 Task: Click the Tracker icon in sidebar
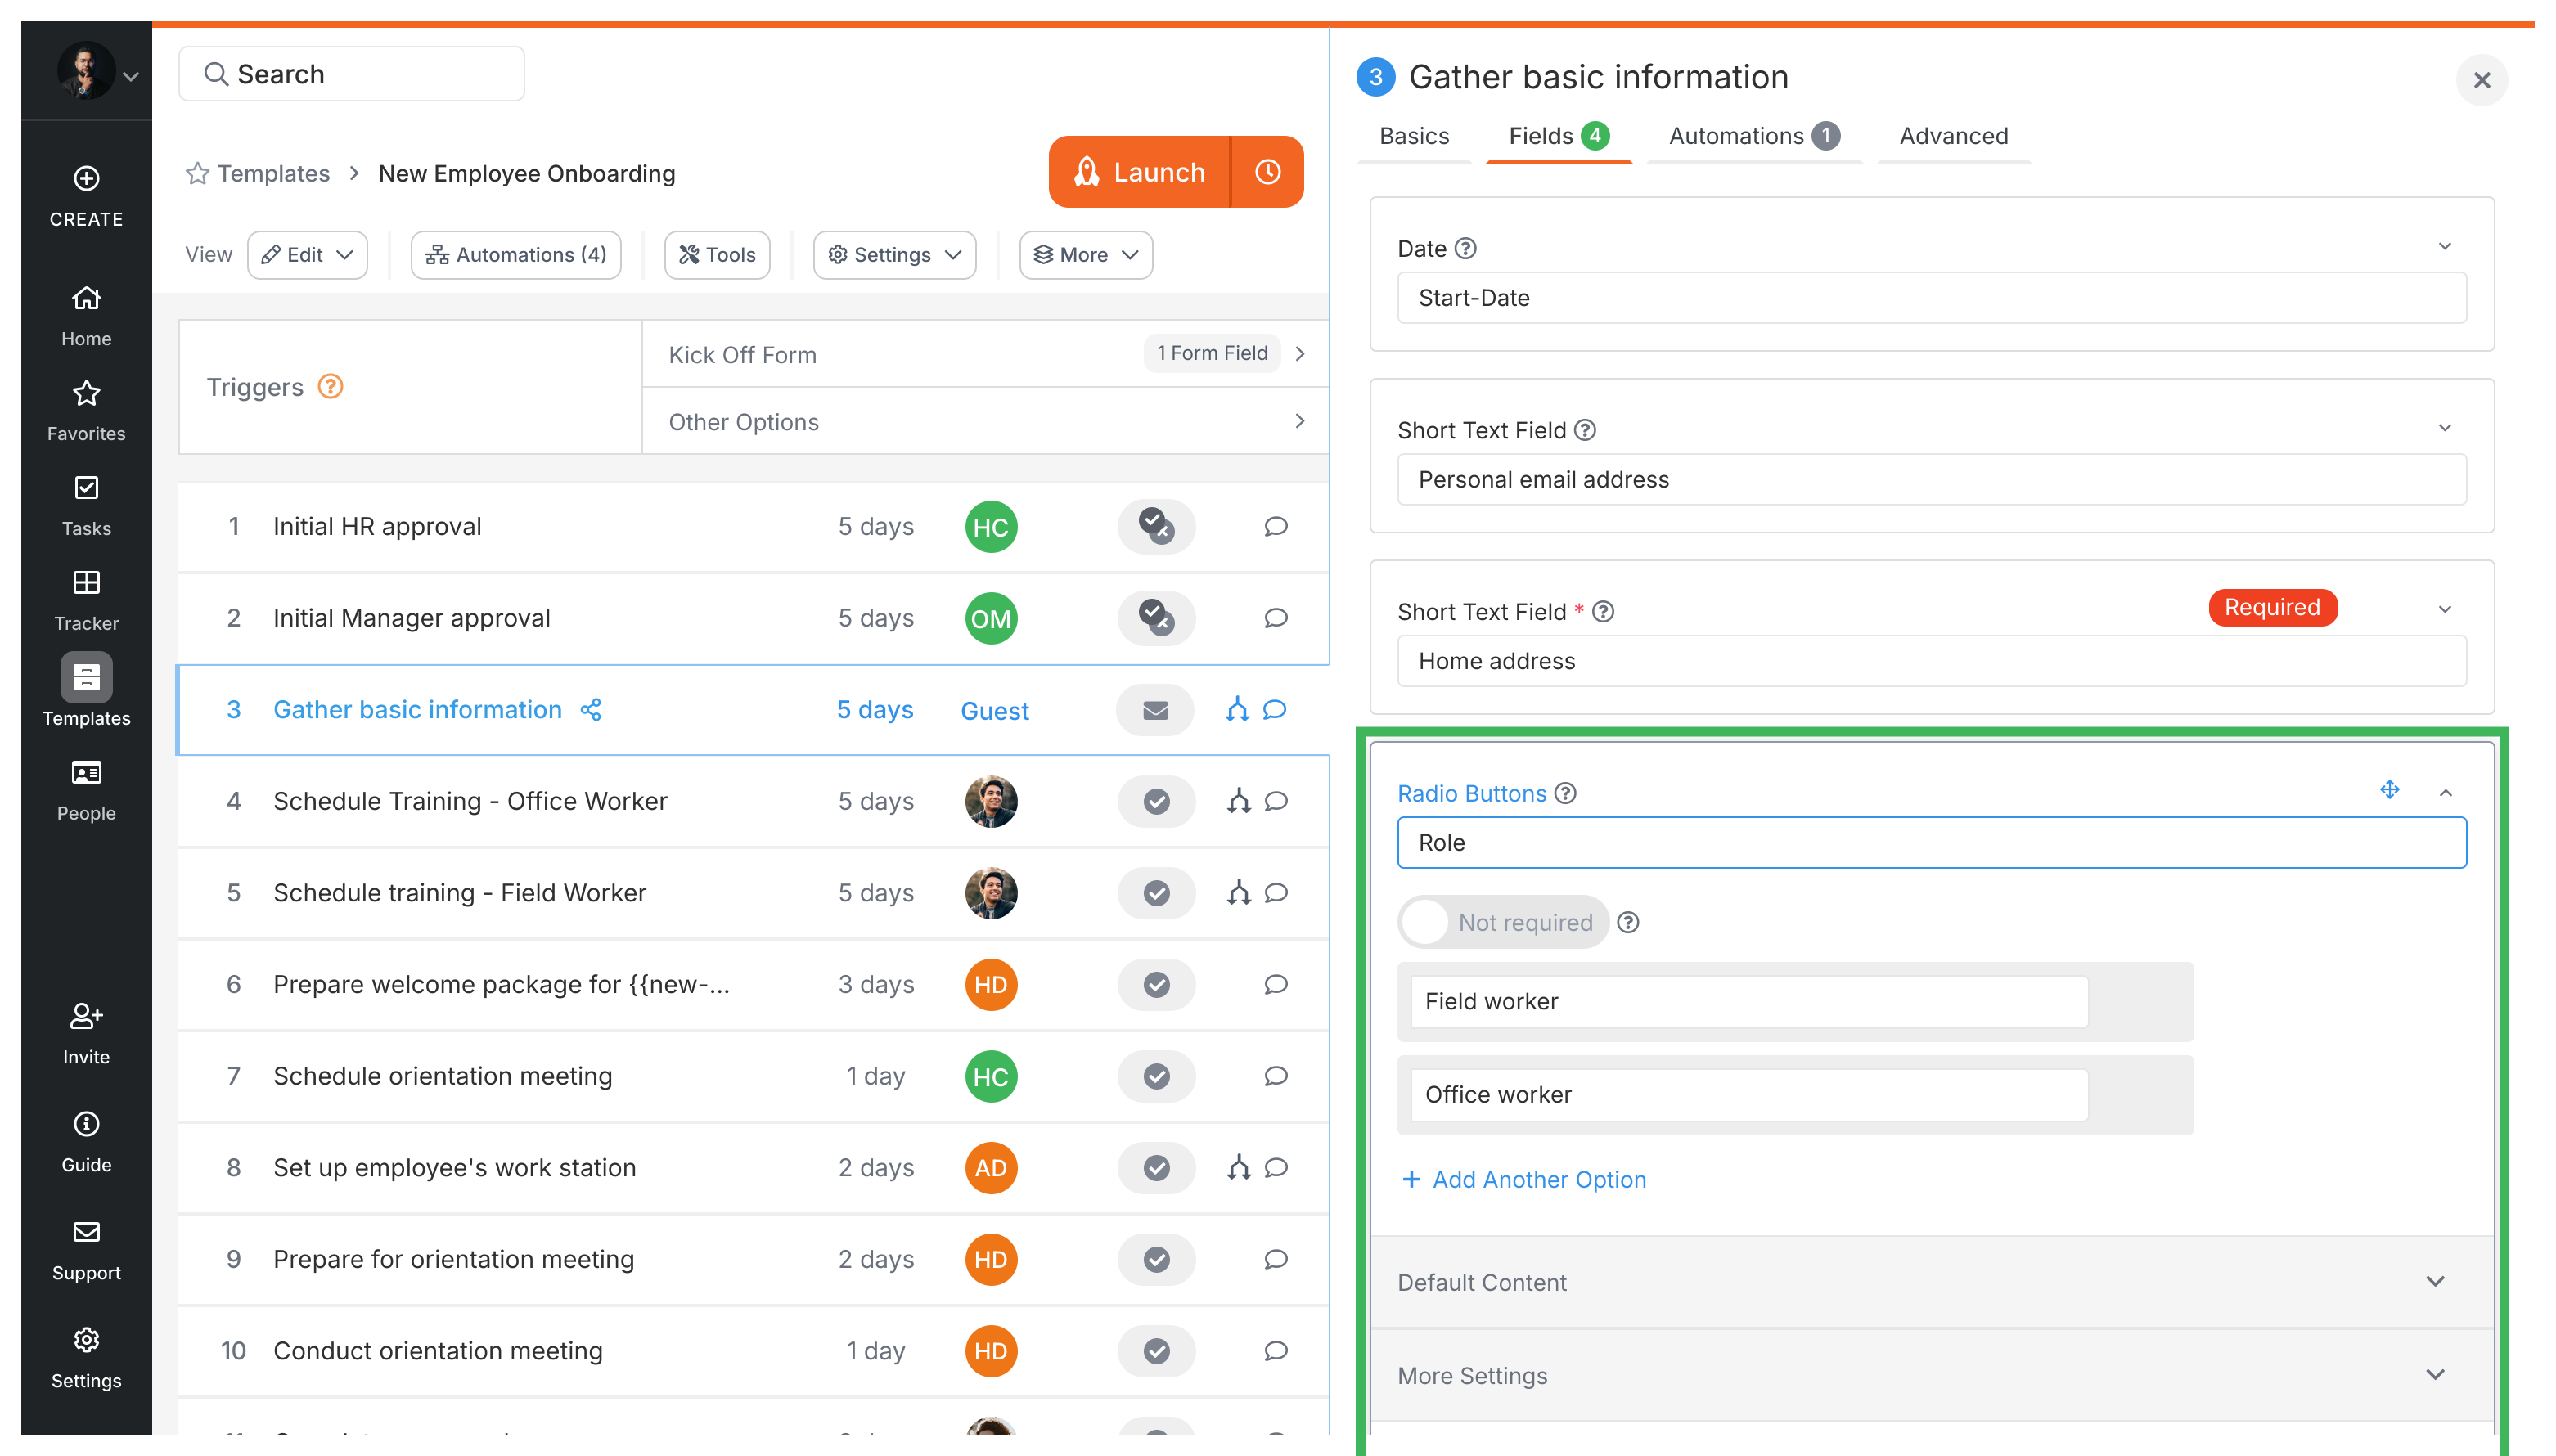[86, 584]
